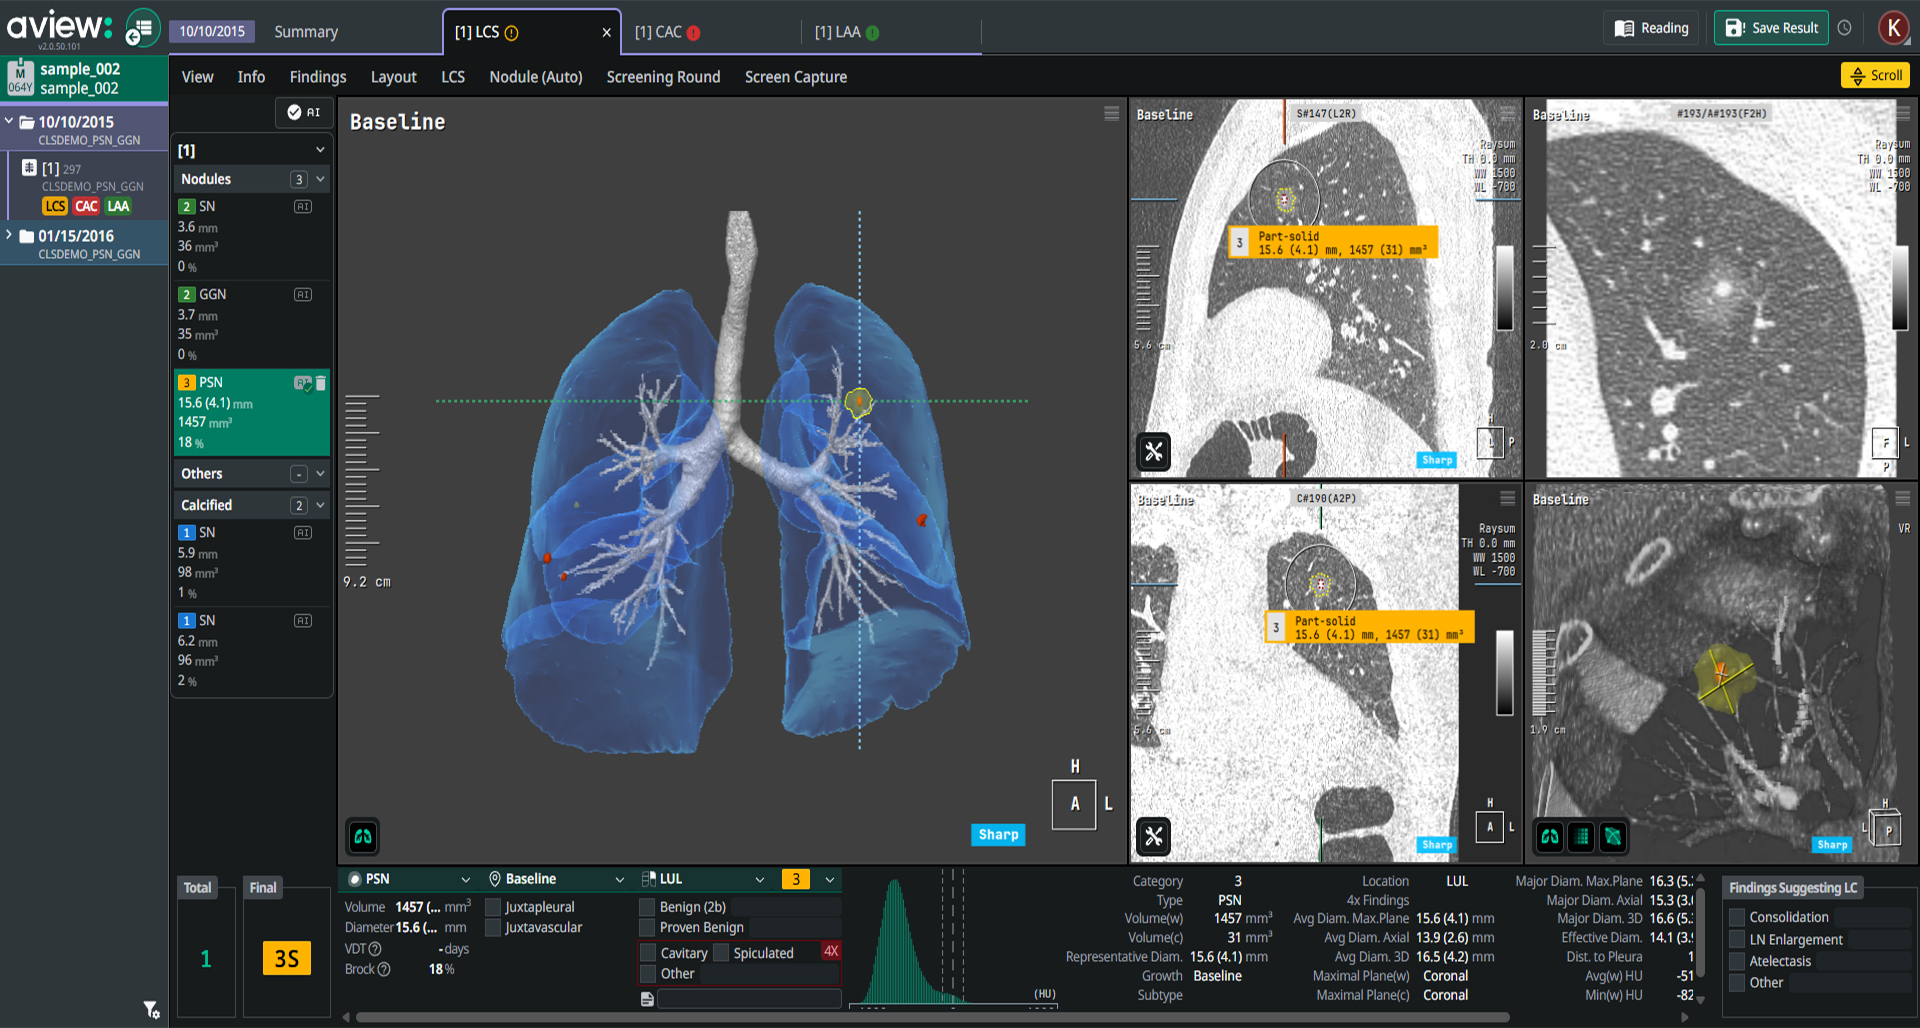Click the grid view icon in the VR panel
1920x1028 pixels.
click(1581, 838)
